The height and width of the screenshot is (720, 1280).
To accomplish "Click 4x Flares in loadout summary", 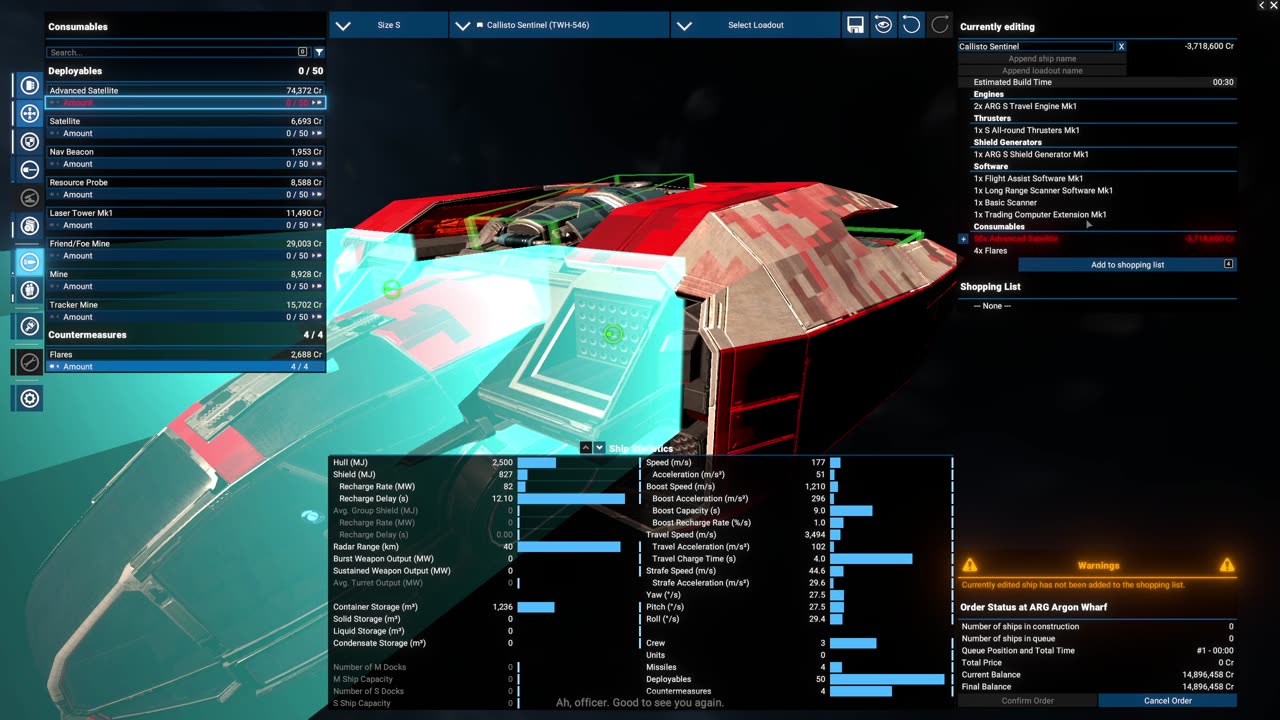I will [x=991, y=251].
